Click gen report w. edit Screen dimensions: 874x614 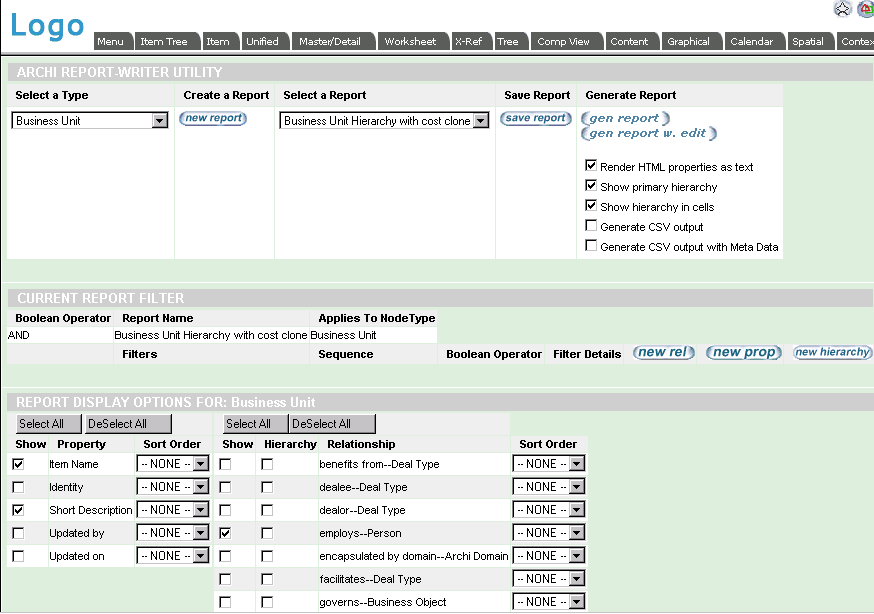(x=646, y=132)
